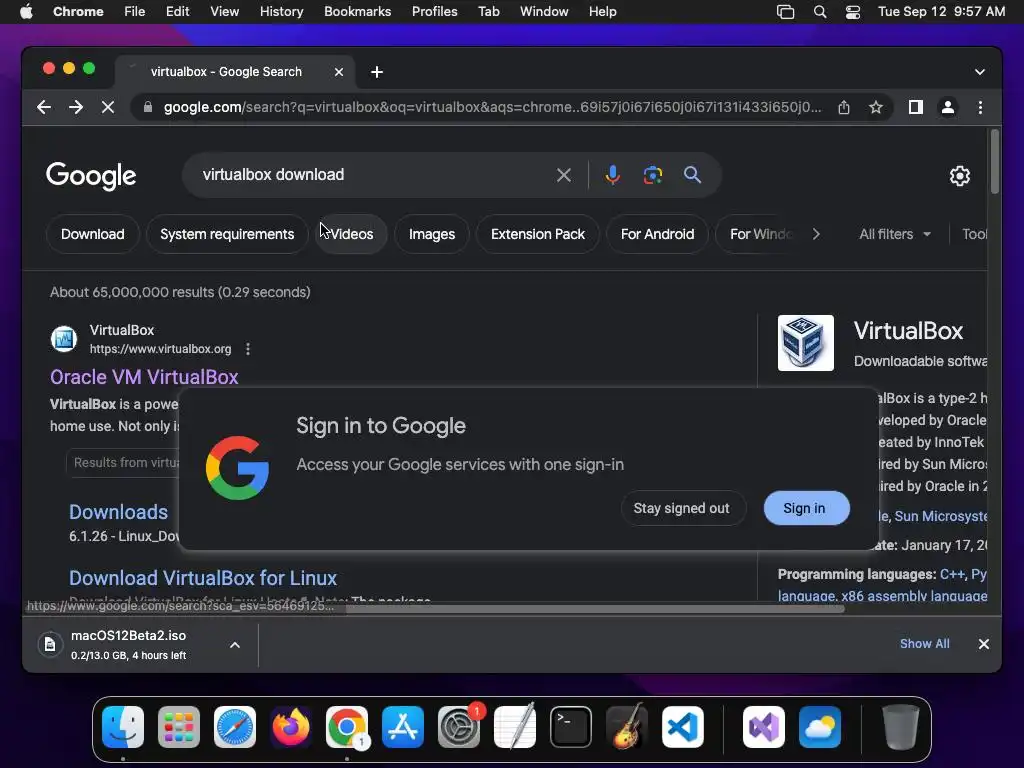The width and height of the screenshot is (1024, 768).
Task: Open the Chrome profile avatar menu
Action: (948, 107)
